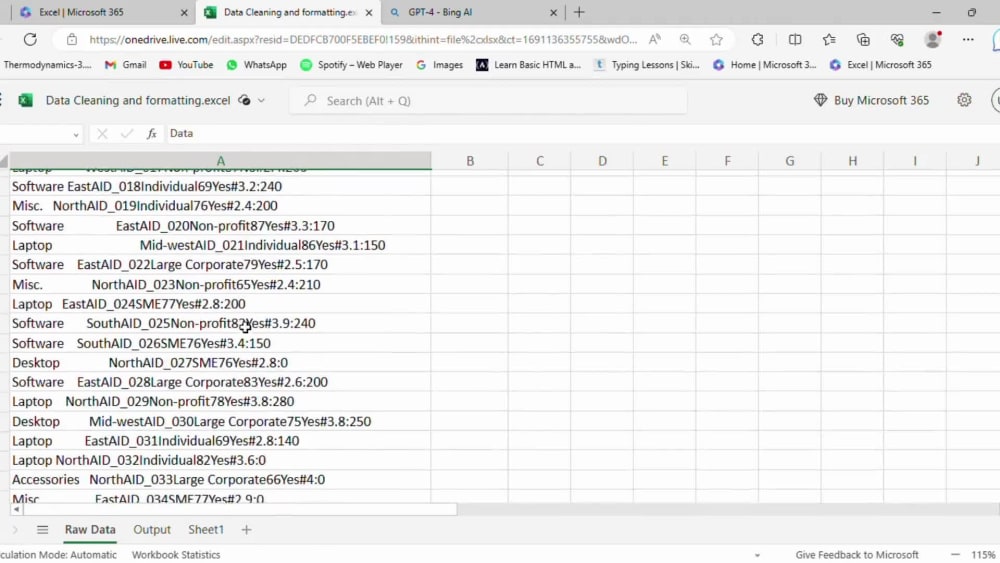Toggle the split screen icon
This screenshot has width=1000, height=563.
point(795,40)
